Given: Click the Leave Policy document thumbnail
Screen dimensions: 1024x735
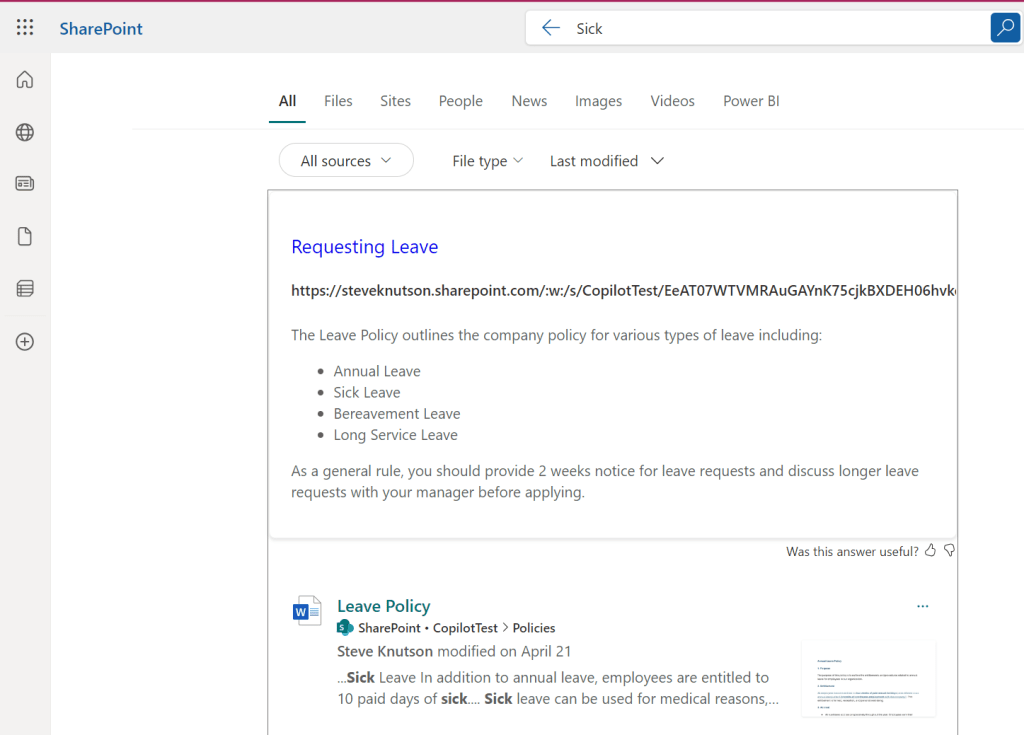Looking at the screenshot, I should [x=868, y=678].
